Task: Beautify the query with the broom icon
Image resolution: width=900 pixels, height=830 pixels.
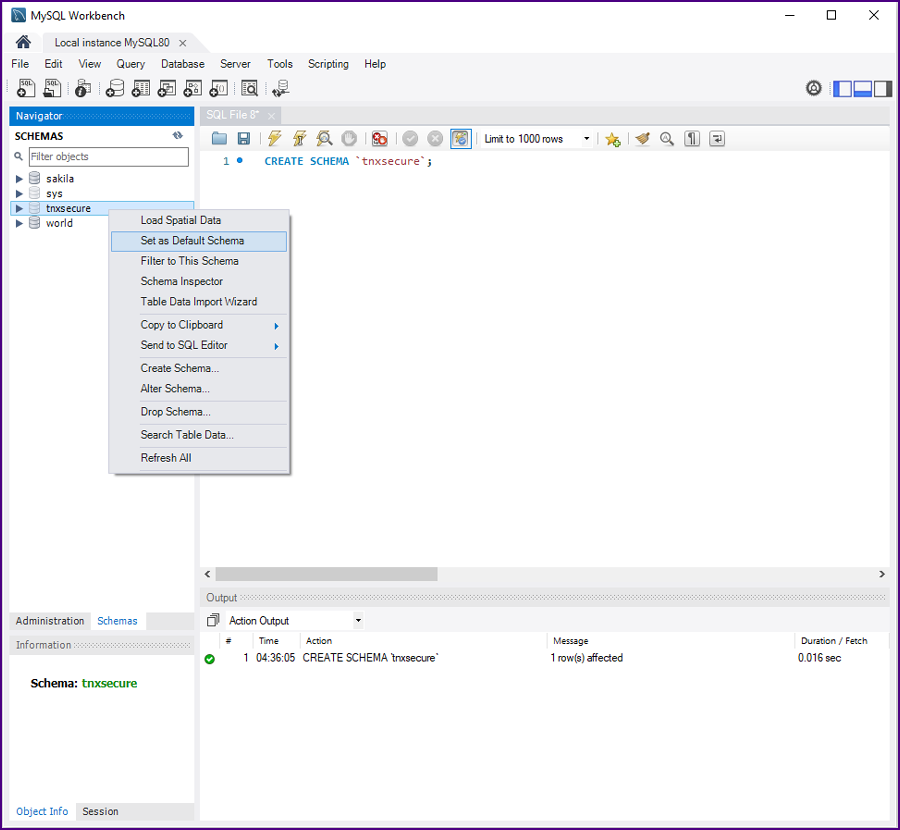Action: click(642, 138)
